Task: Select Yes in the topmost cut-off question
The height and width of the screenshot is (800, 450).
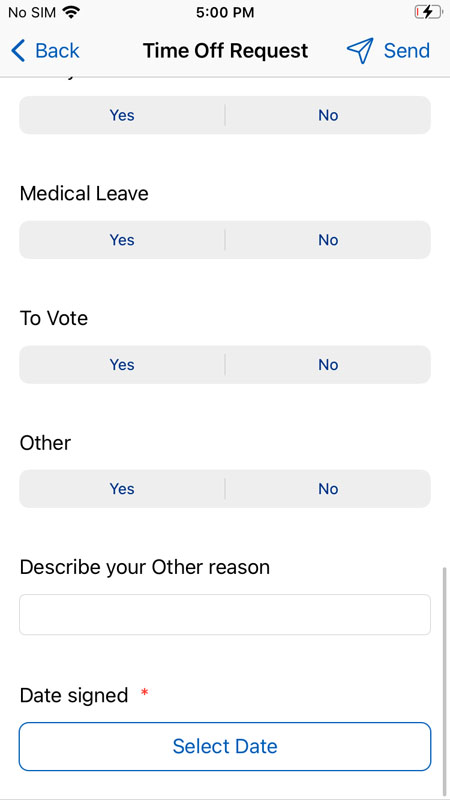Action: (x=122, y=115)
